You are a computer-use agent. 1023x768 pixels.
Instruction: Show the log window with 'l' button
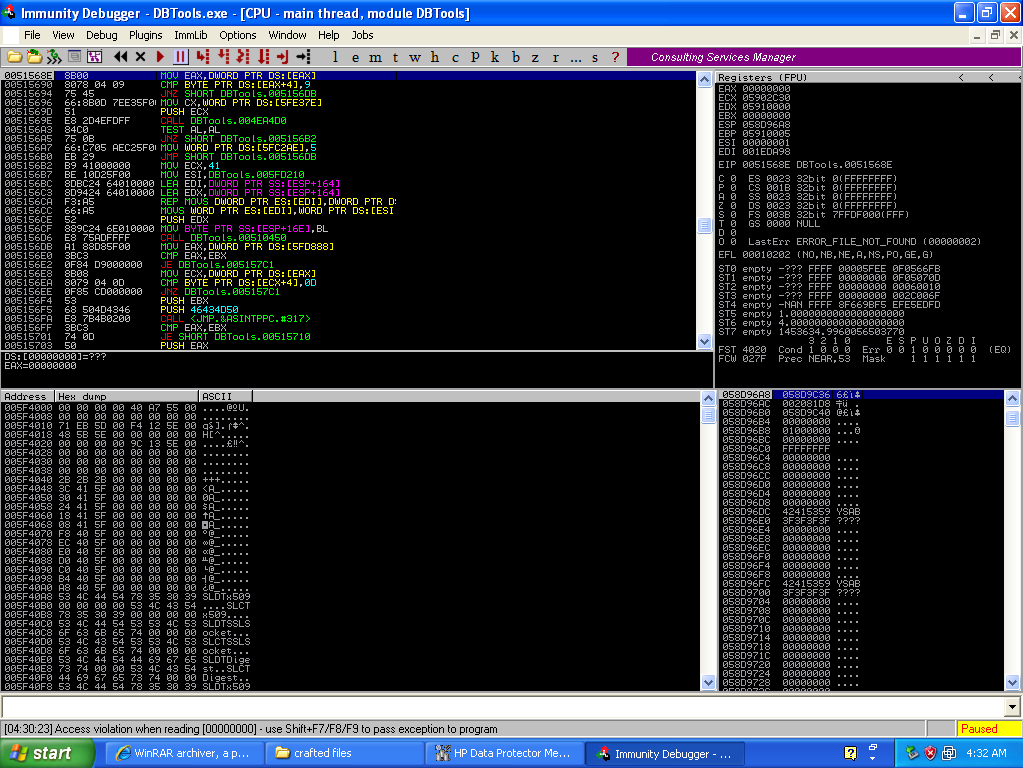(334, 57)
